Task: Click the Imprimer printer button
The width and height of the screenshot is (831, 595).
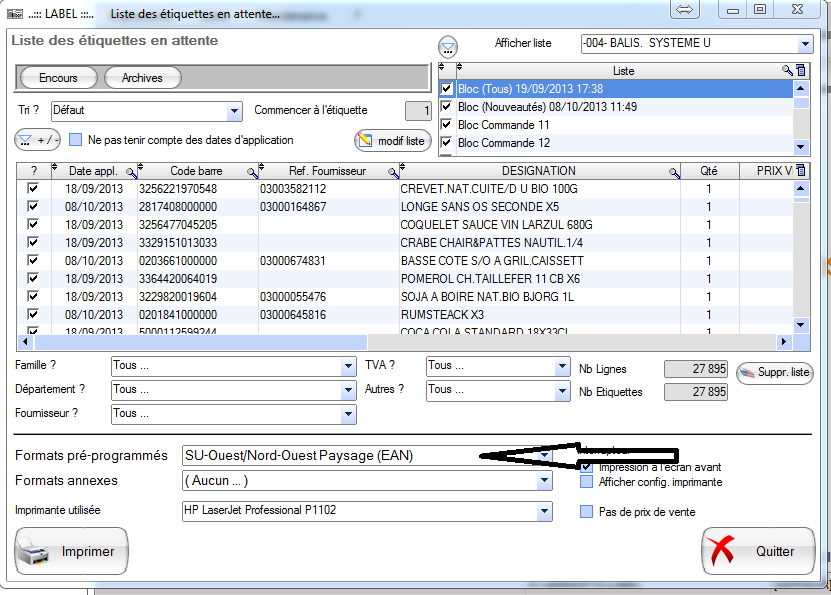Action: 72,551
